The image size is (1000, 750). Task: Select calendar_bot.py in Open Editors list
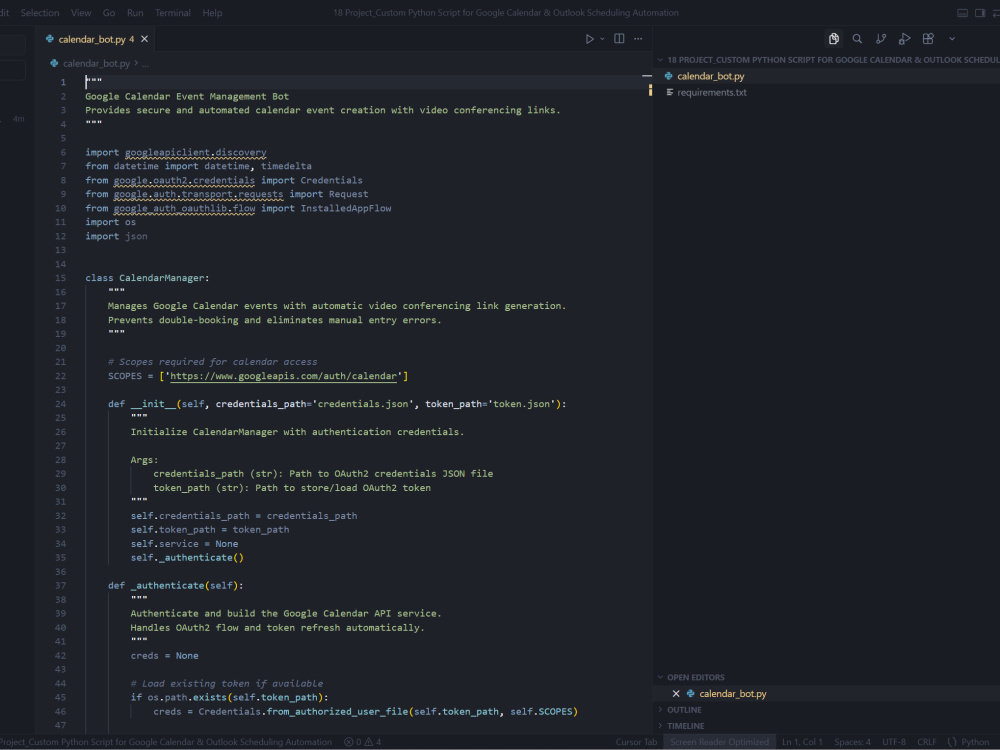tap(733, 694)
